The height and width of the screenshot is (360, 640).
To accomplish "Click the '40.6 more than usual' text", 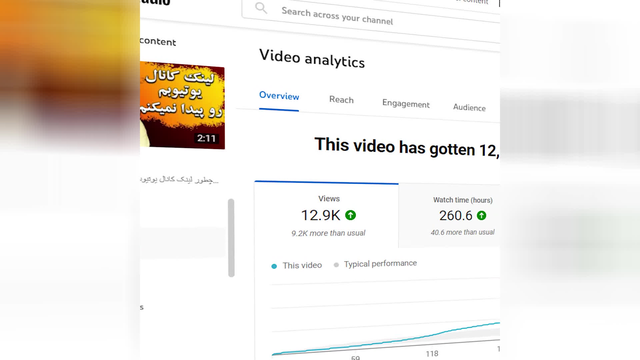I will pyautogui.click(x=462, y=232).
